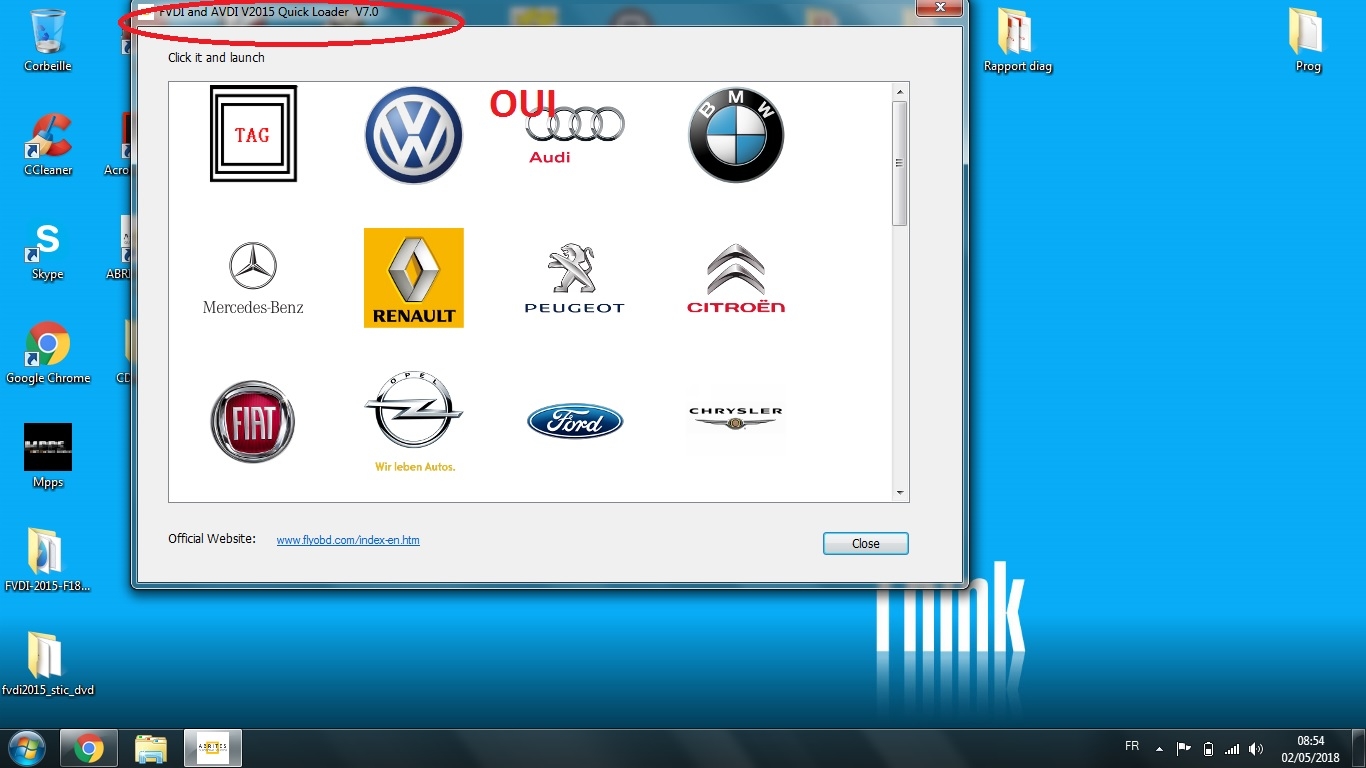The height and width of the screenshot is (768, 1366).
Task: Select the Rapport diag folder on desktop
Action: pyautogui.click(x=1018, y=40)
